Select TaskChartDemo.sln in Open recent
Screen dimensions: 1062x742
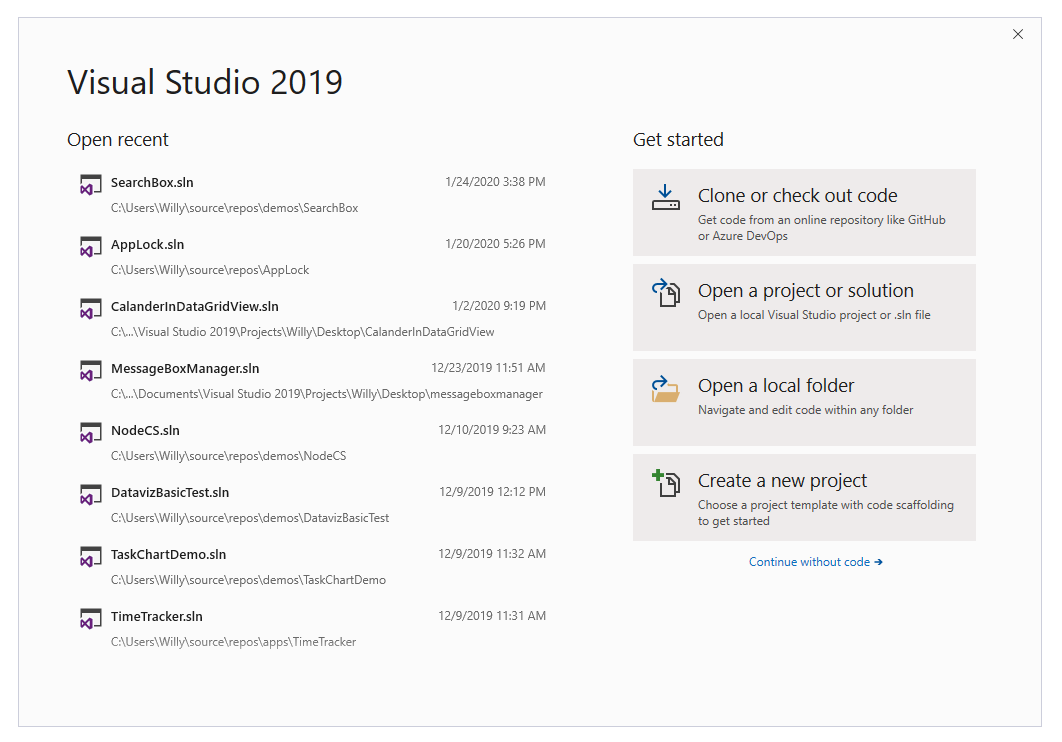(x=312, y=567)
